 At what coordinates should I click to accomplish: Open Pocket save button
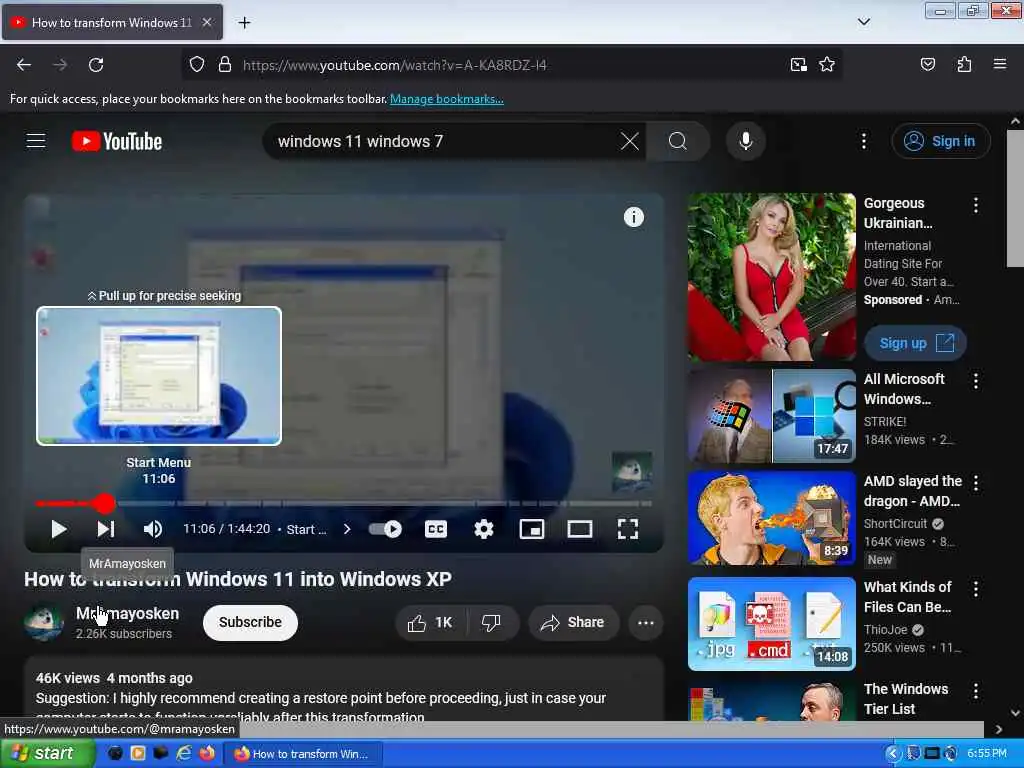coord(927,65)
